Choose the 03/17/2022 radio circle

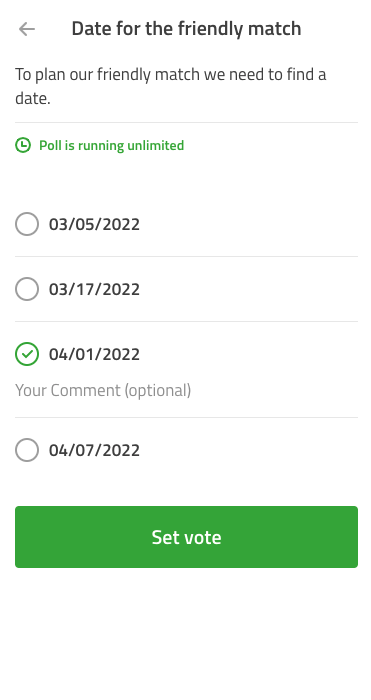[27, 289]
